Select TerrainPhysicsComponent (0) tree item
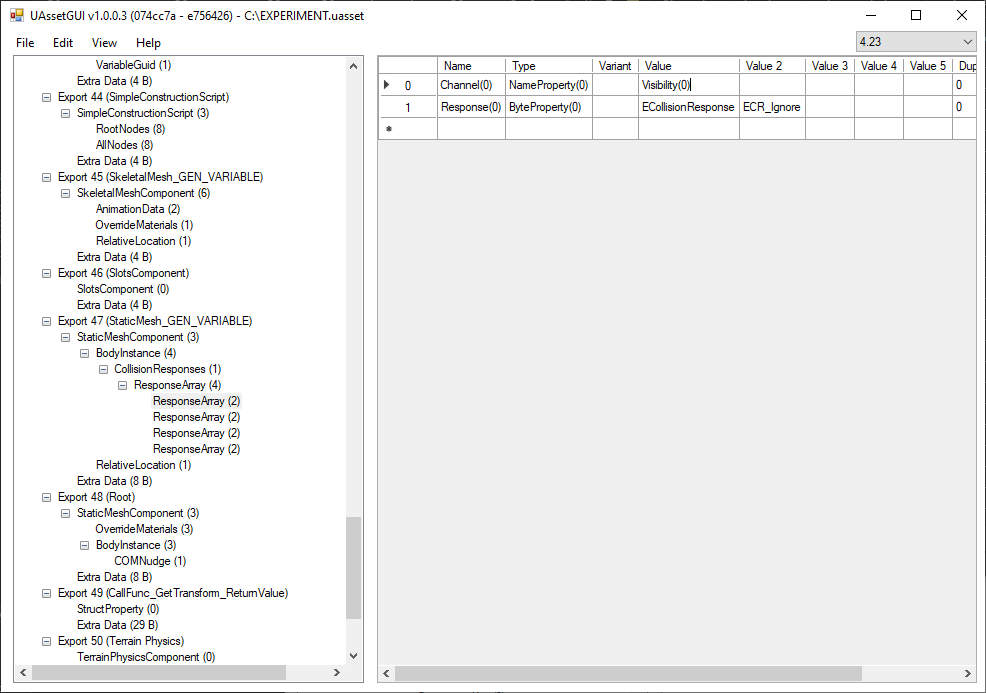Image resolution: width=986 pixels, height=693 pixels. coord(146,657)
